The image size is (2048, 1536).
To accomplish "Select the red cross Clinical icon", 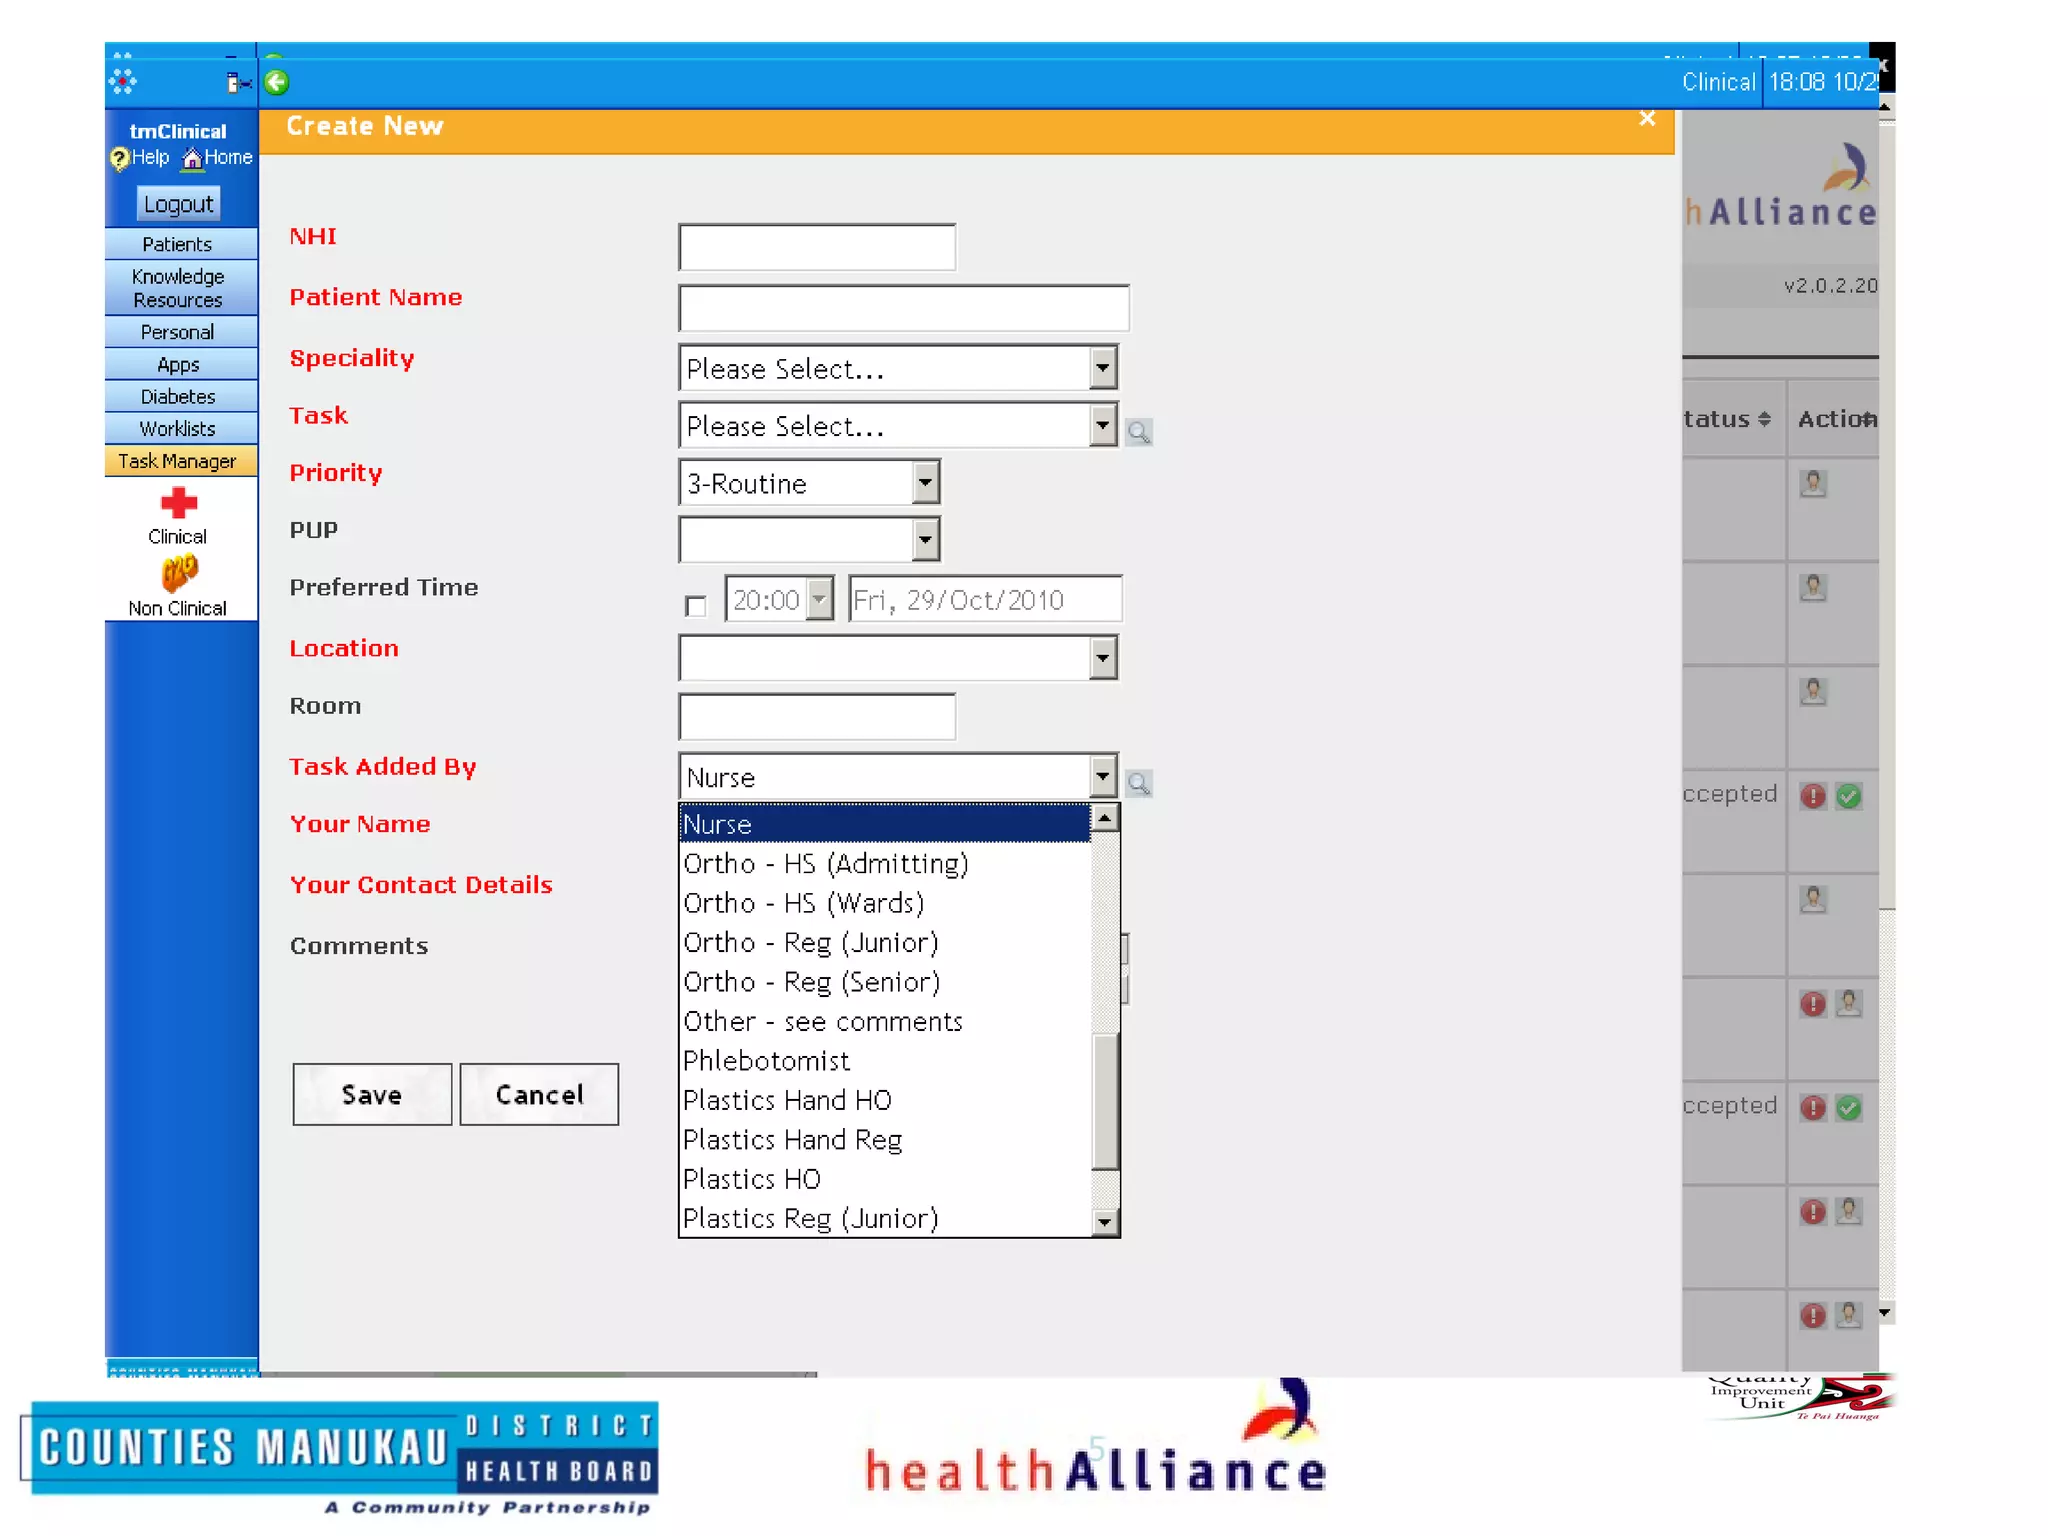I will [179, 503].
